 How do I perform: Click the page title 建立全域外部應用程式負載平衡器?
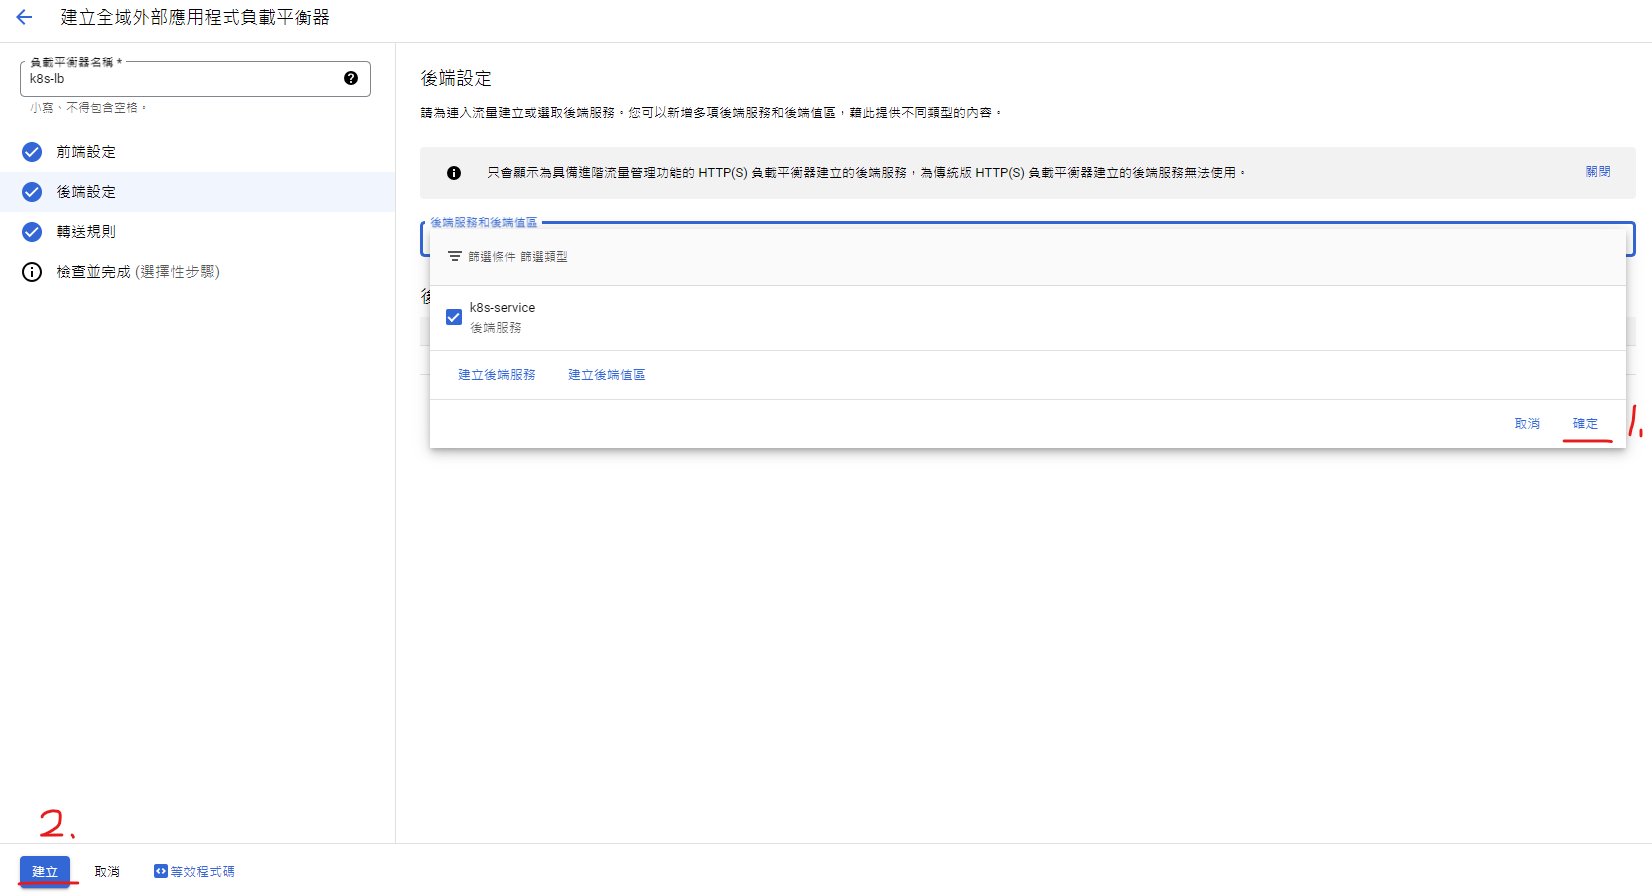(195, 17)
